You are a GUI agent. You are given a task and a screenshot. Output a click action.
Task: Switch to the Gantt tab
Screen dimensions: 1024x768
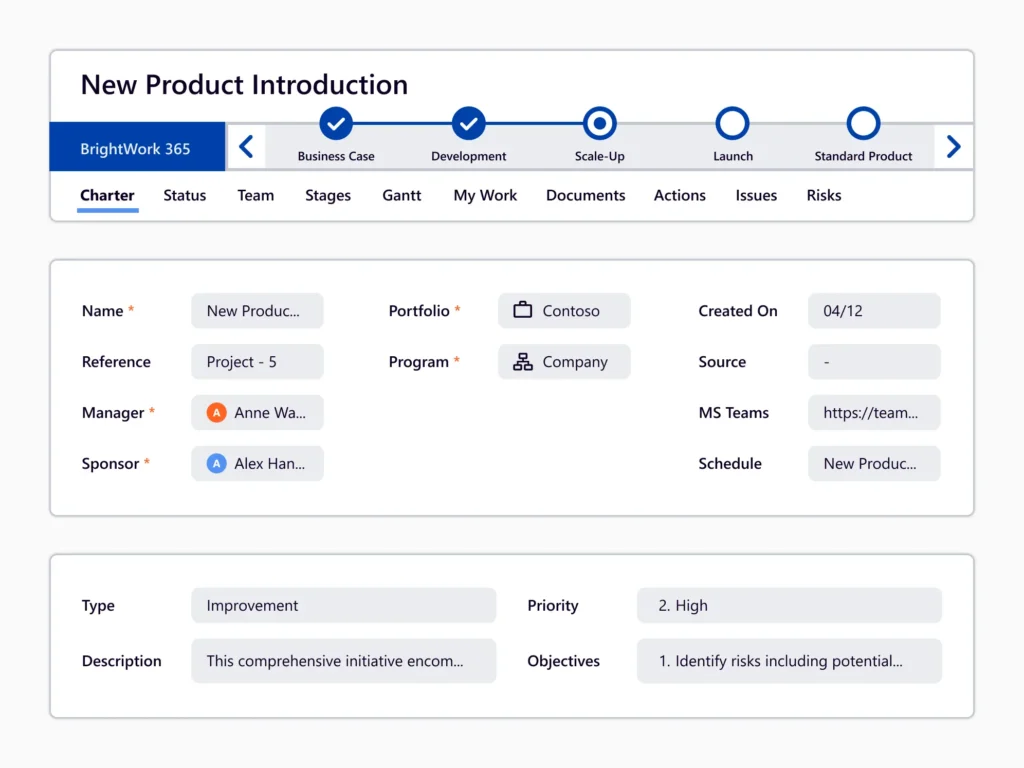coord(401,195)
